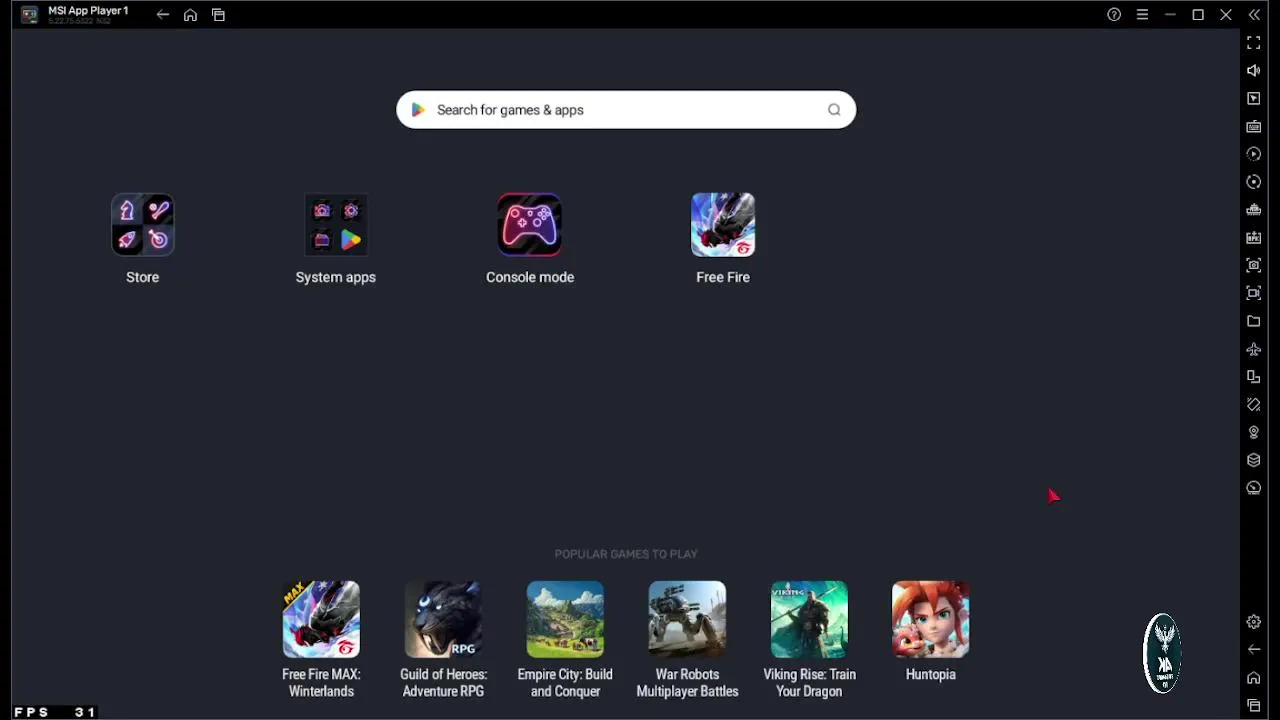
Task: Start screen recording from sidebar
Action: tap(1254, 293)
